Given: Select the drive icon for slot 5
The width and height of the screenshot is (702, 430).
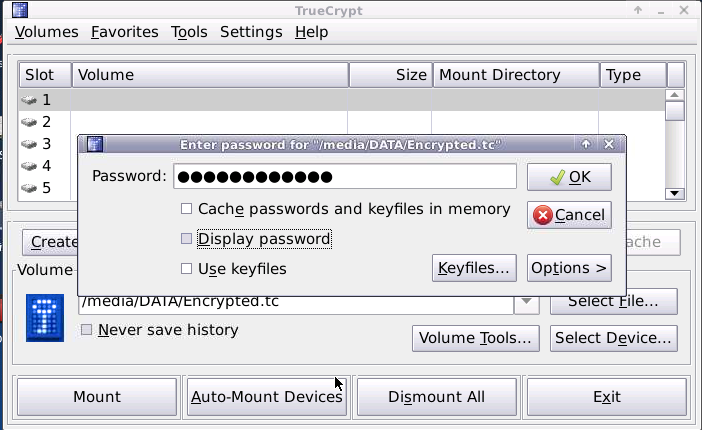Looking at the screenshot, I should pyautogui.click(x=30, y=188).
